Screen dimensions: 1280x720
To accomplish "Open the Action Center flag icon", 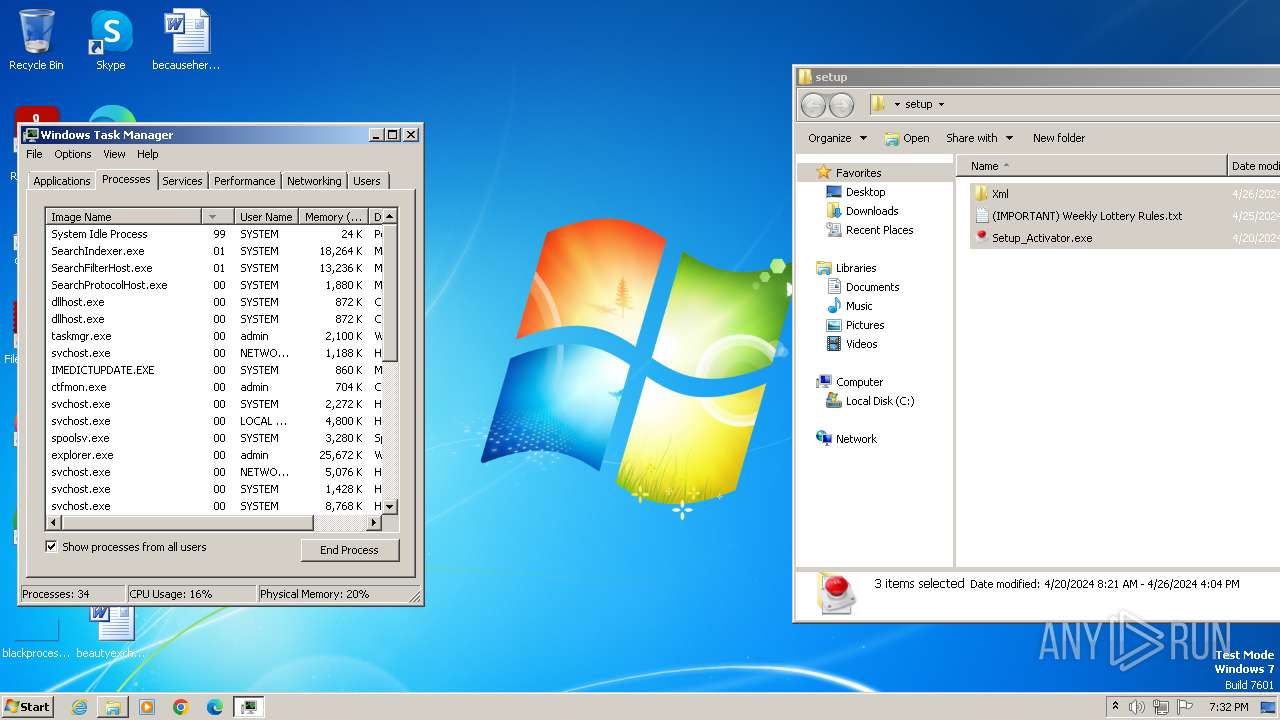I will click(1185, 707).
